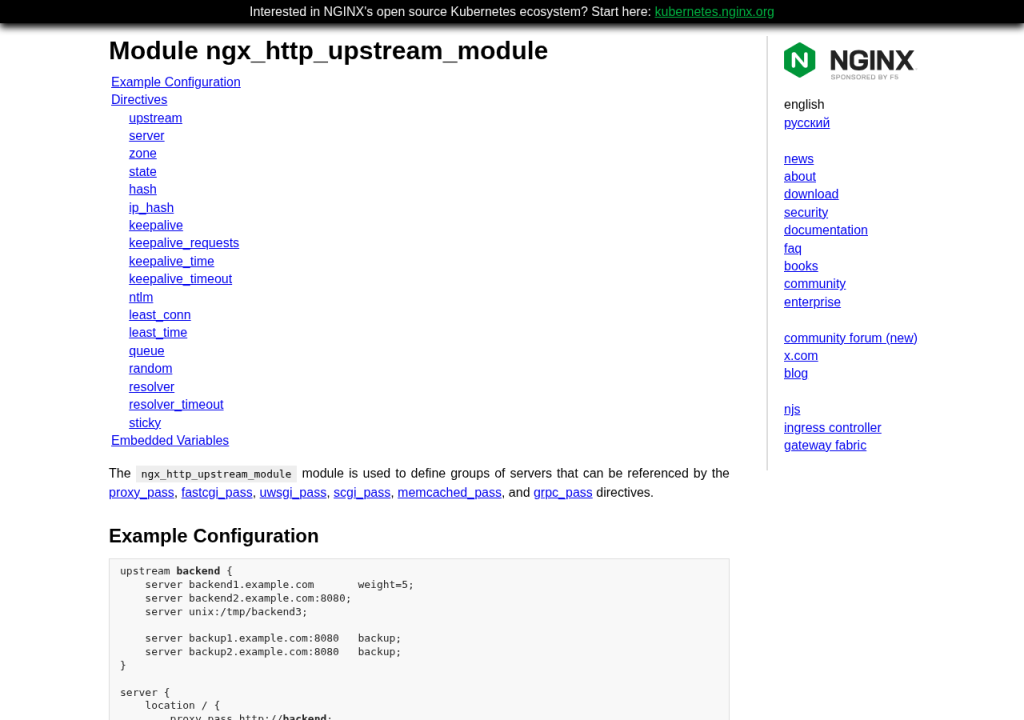Open the keepalive directive link

pos(155,225)
